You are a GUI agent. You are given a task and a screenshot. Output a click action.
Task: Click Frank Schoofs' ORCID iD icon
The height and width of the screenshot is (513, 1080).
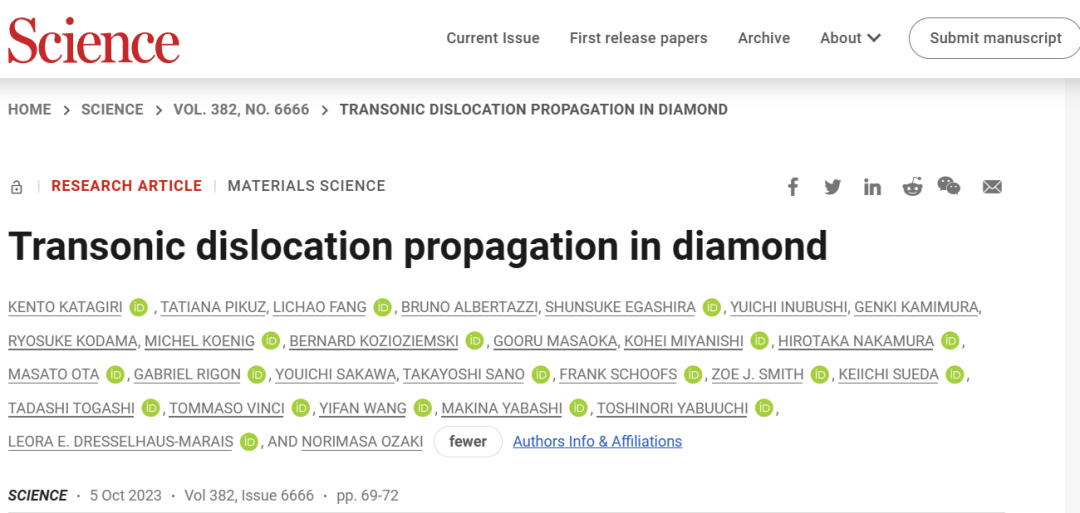693,375
